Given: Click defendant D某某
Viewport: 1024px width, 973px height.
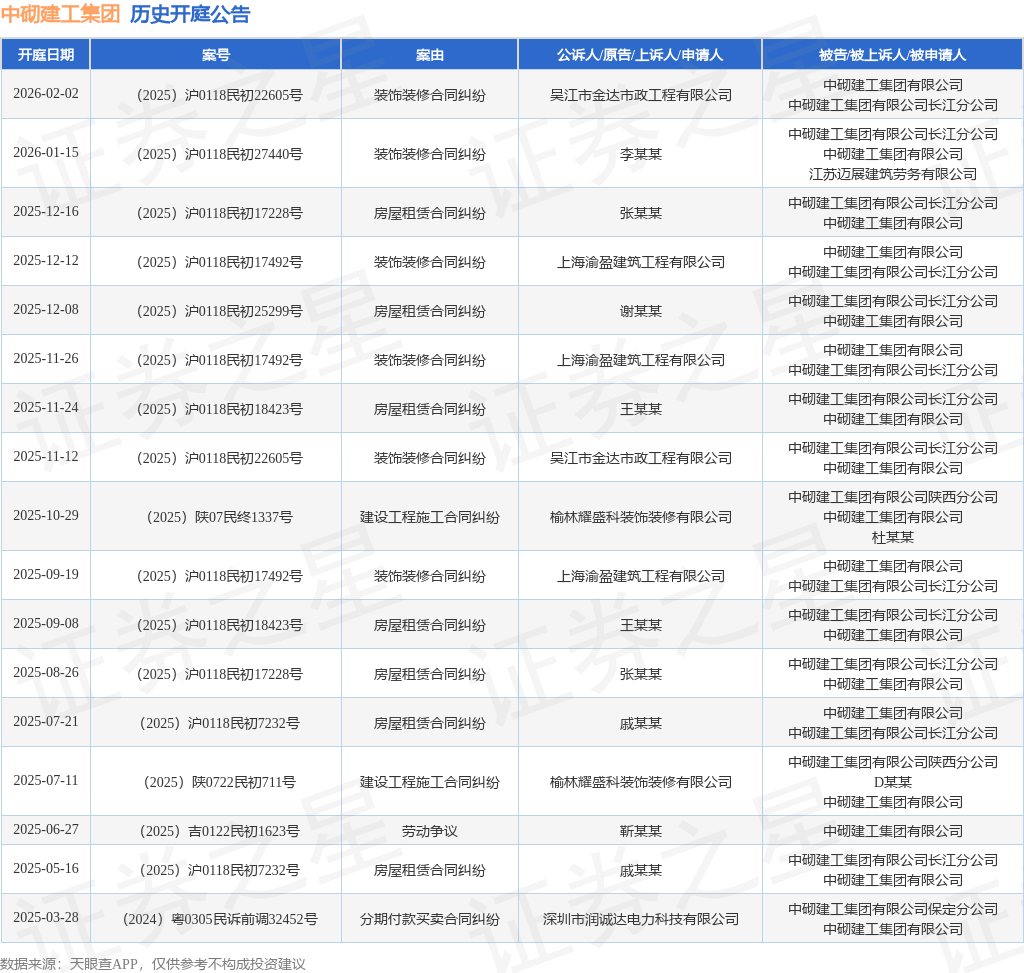Looking at the screenshot, I should pos(893,782).
